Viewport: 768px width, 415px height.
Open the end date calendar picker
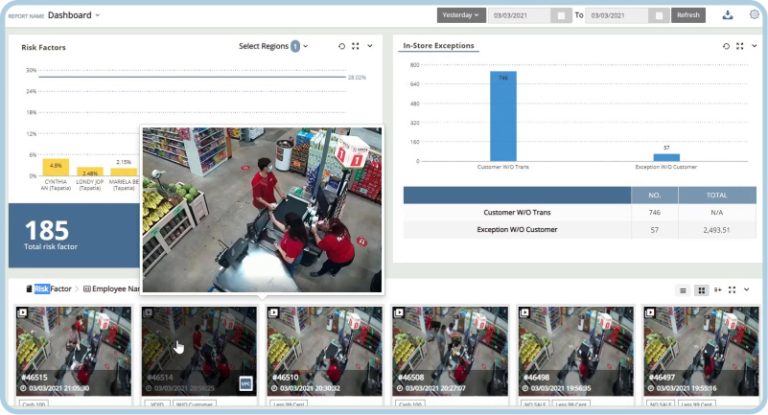pyautogui.click(x=659, y=15)
